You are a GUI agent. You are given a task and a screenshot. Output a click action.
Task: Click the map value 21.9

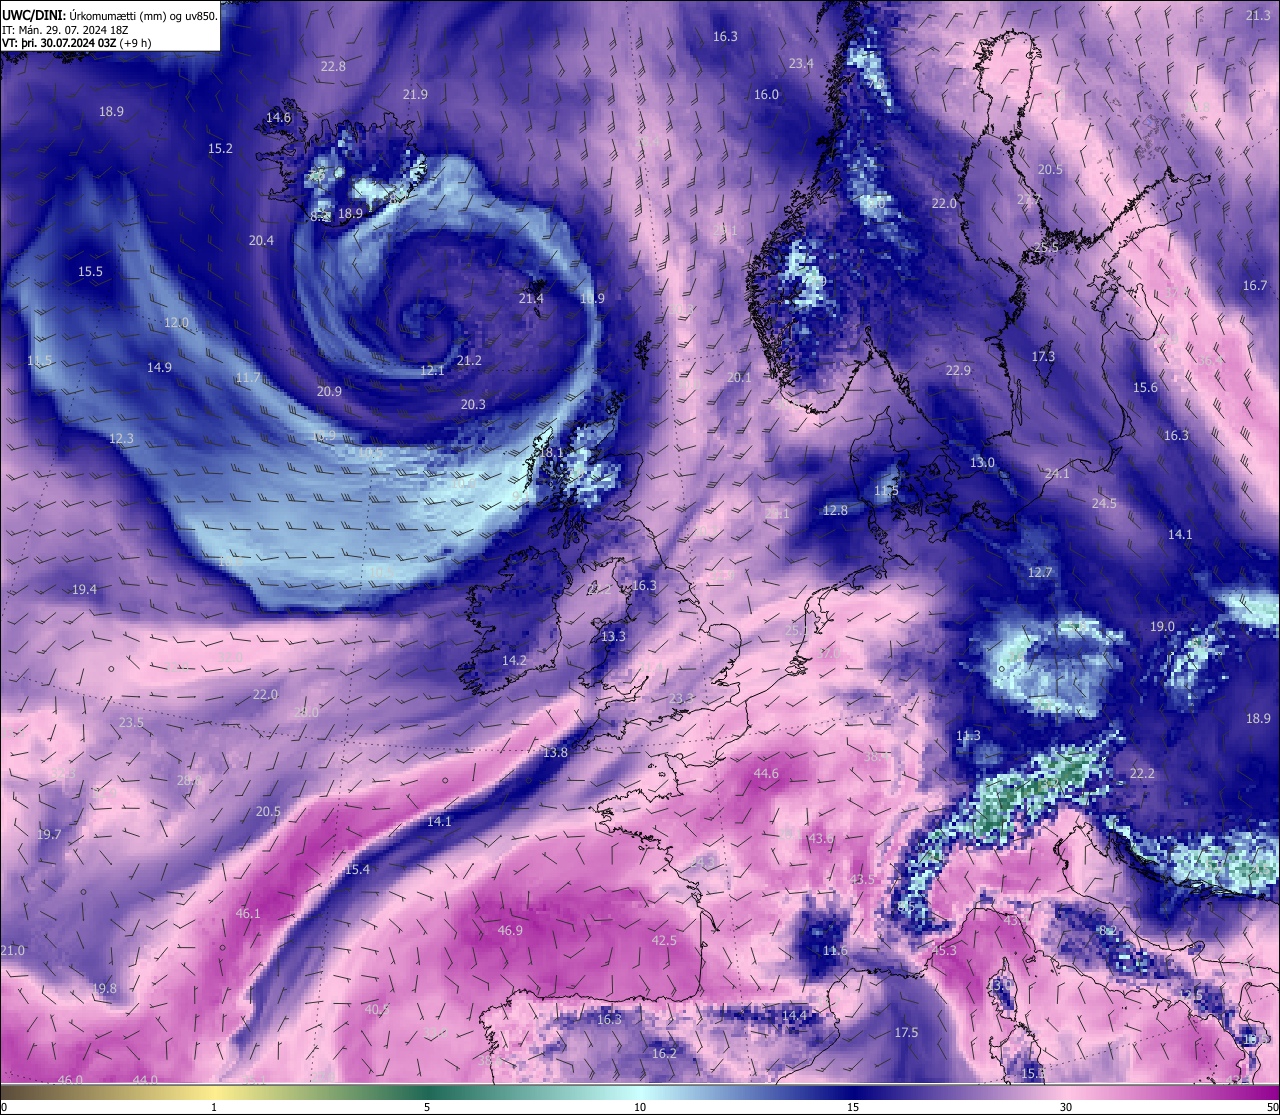coord(415,95)
